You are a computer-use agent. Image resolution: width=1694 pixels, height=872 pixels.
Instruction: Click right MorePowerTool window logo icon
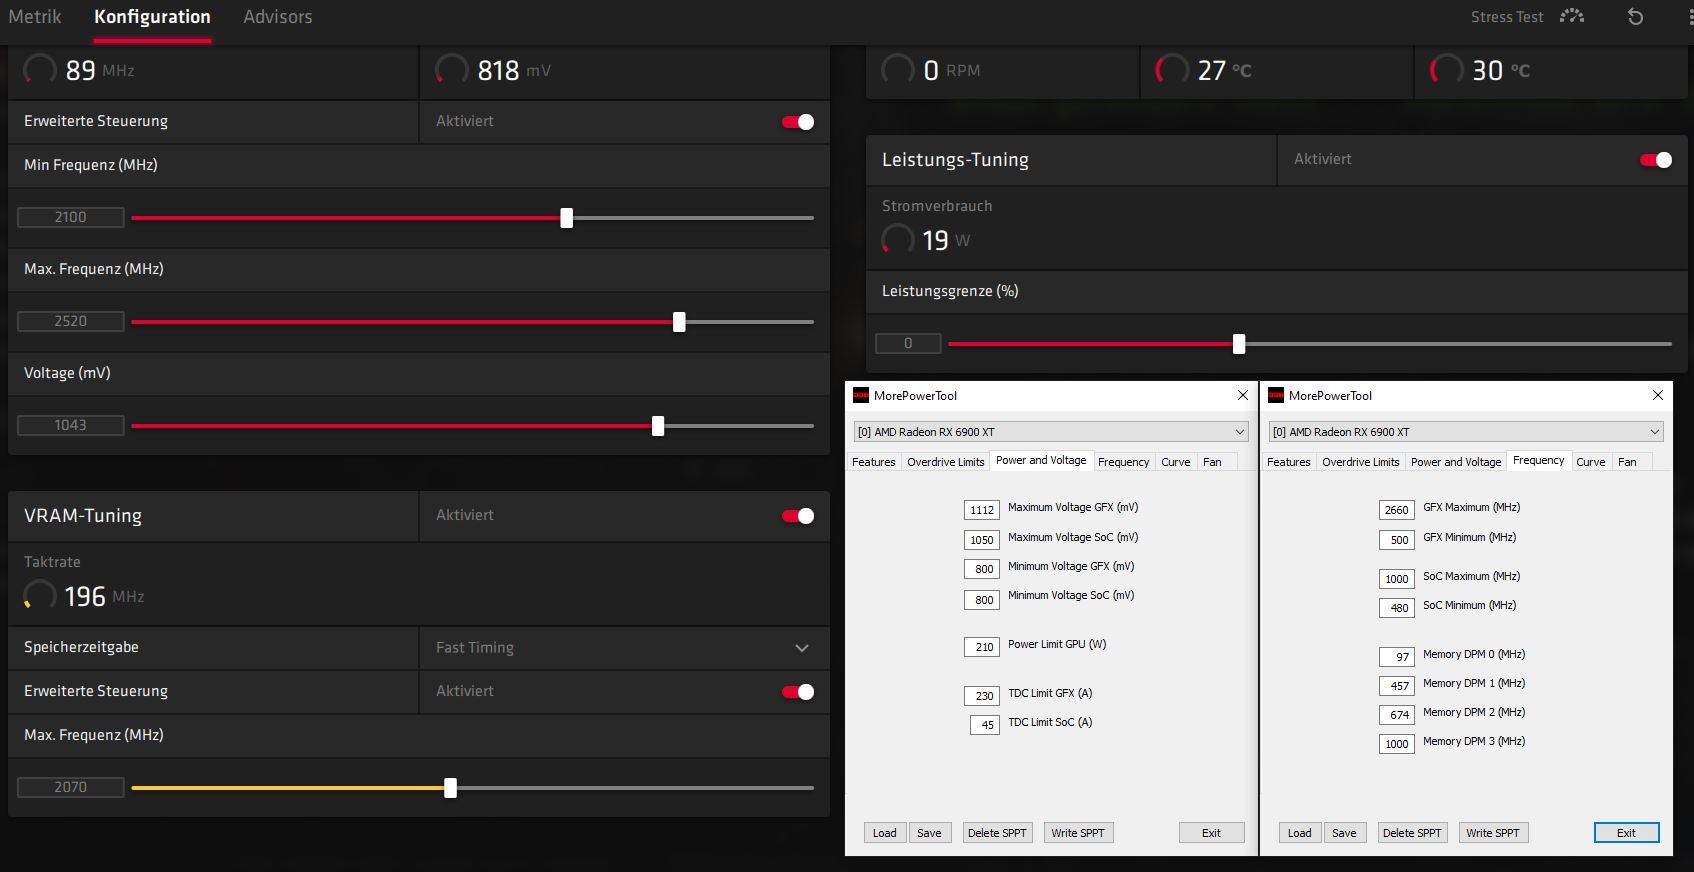(x=1275, y=395)
